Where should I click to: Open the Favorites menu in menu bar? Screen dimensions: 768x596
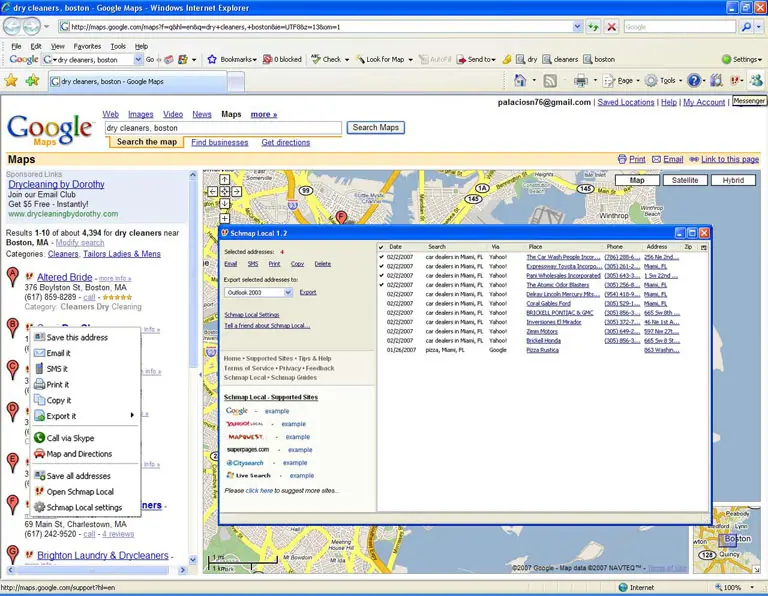[x=87, y=46]
